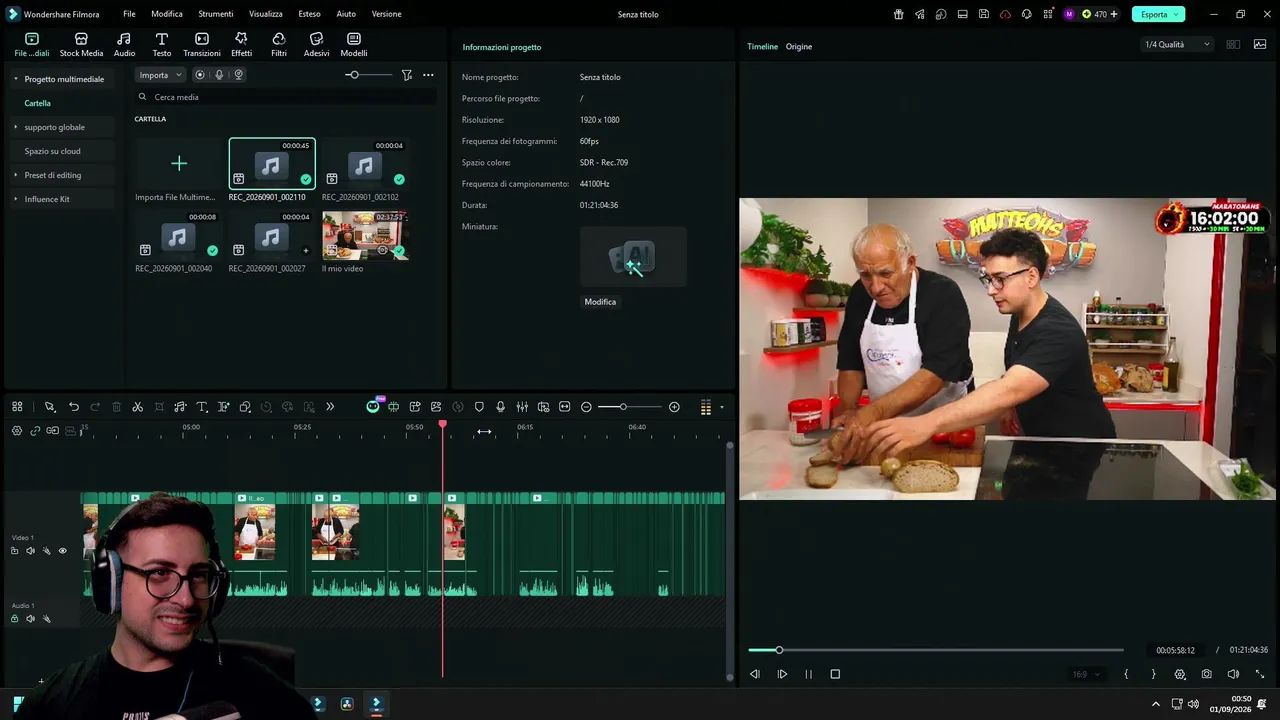Open the Strumenti menu
1280x720 pixels.
click(x=216, y=14)
